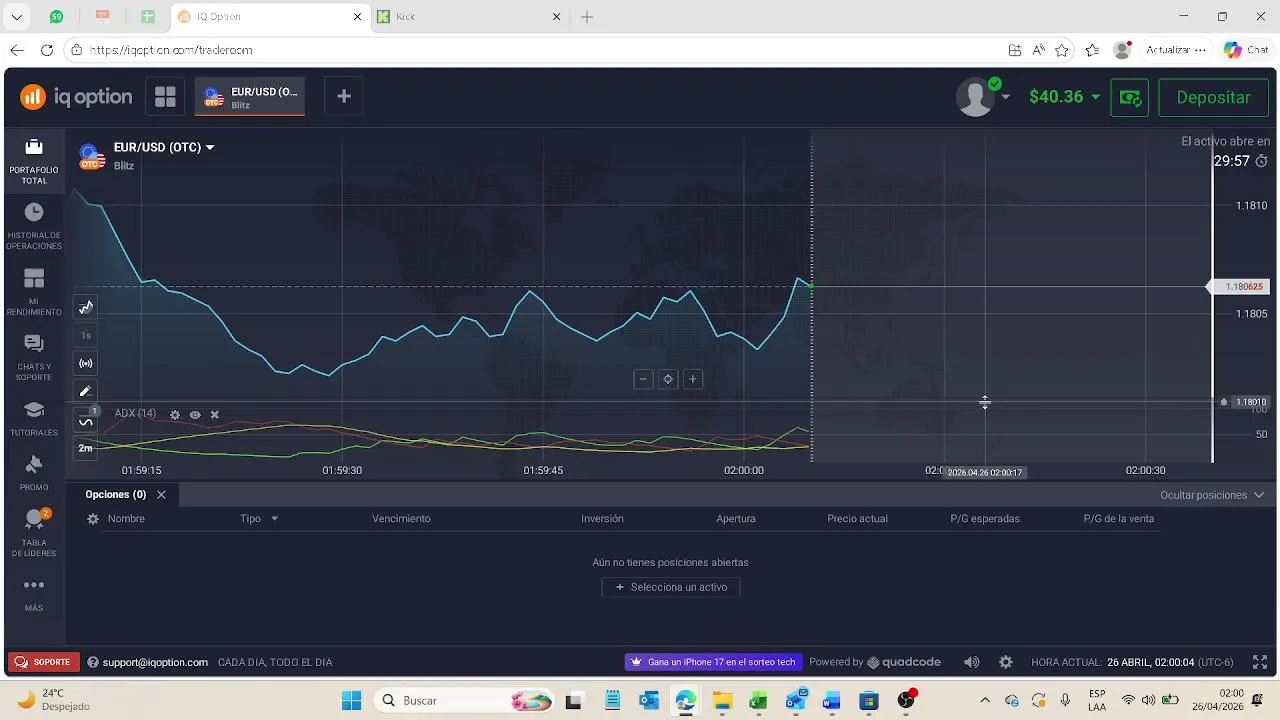Mute the platform sound speaker icon
The height and width of the screenshot is (720, 1280).
[x=972, y=662]
